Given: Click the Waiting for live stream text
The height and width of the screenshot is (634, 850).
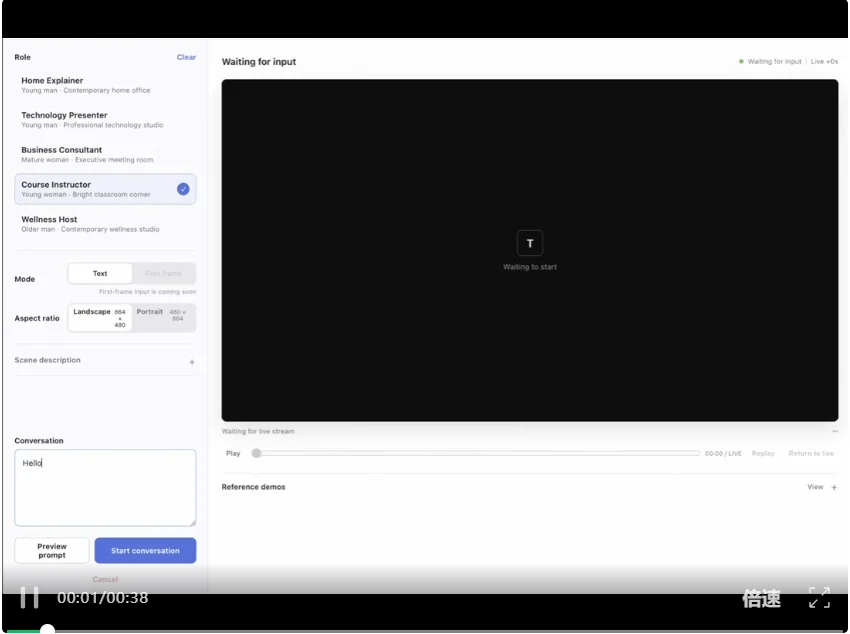Looking at the screenshot, I should [258, 431].
